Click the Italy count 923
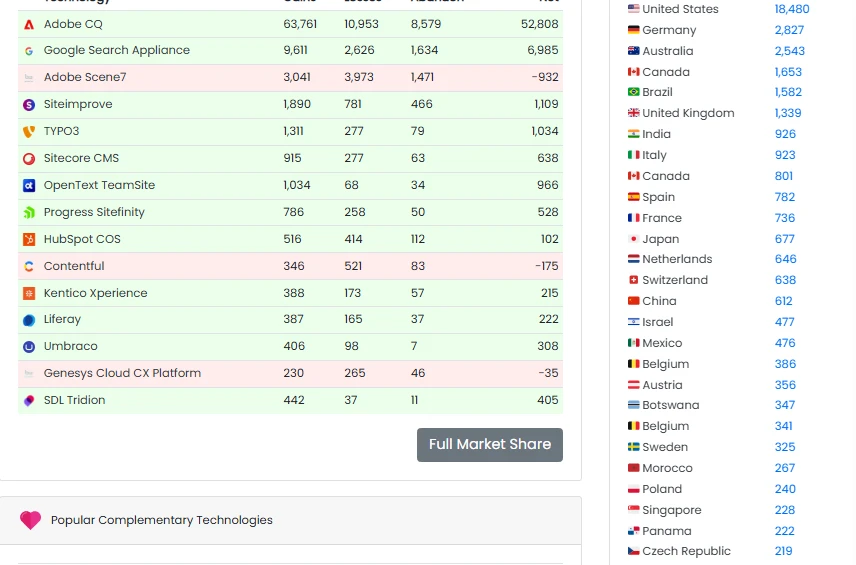The width and height of the screenshot is (856, 565). (785, 155)
